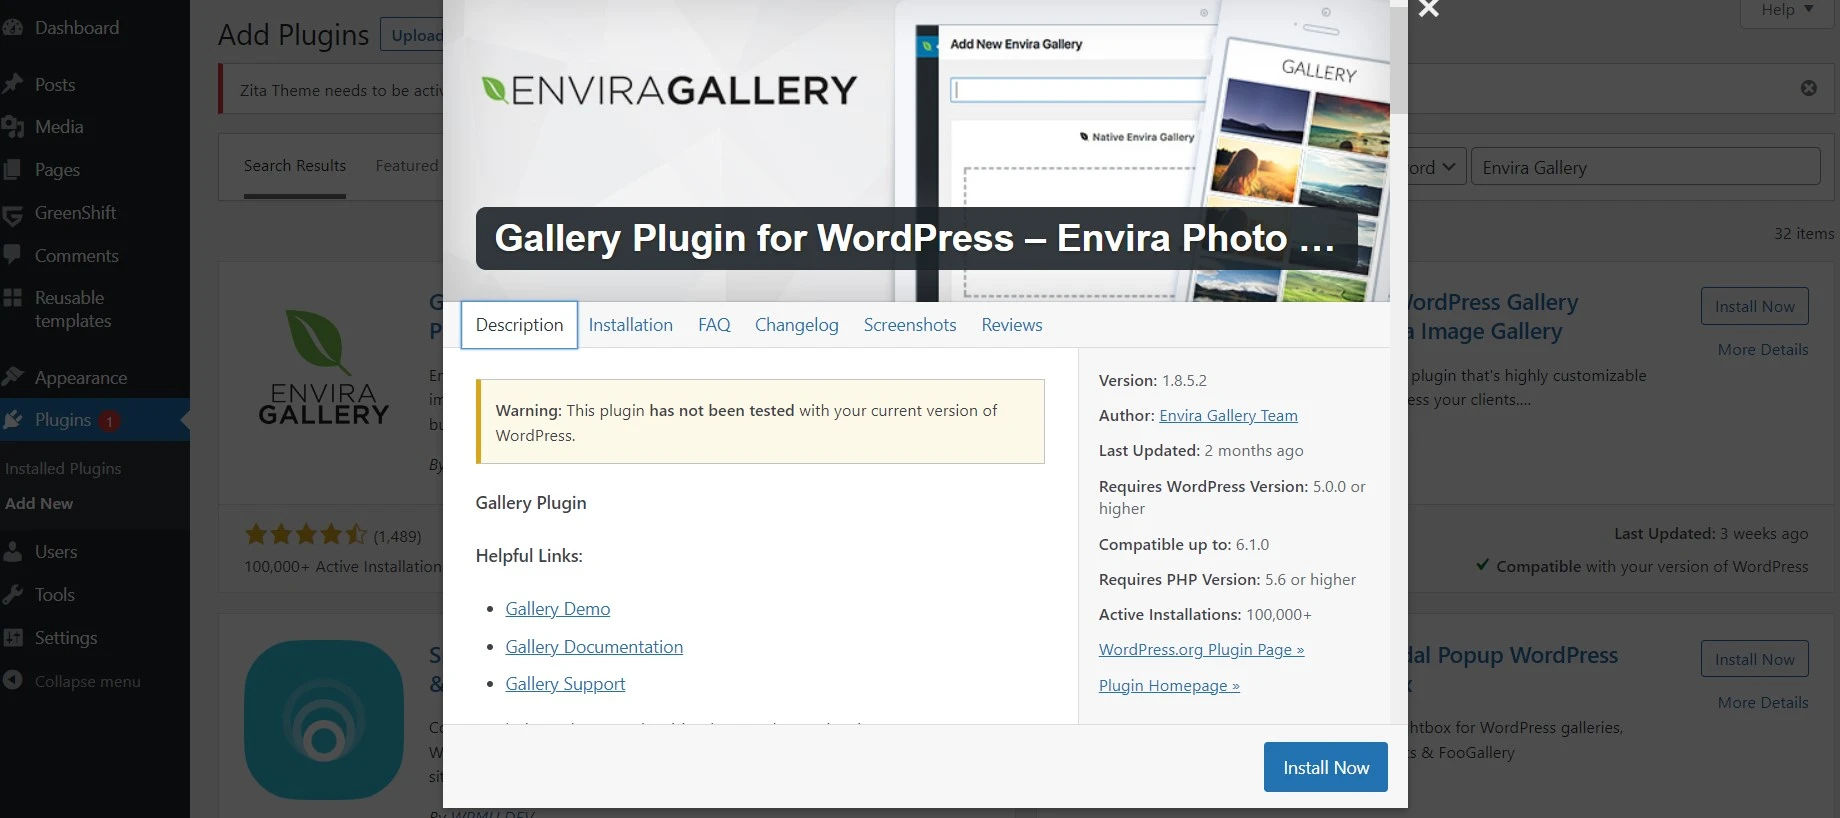Image resolution: width=1840 pixels, height=818 pixels.
Task: Click the 'Version: 1.8.5.2' text
Action: [1152, 381]
